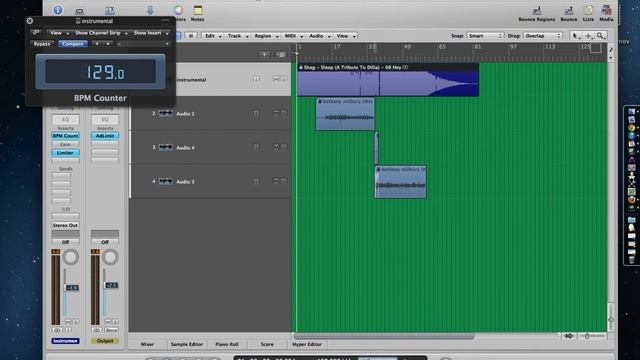Toggle Bypass in BPM Counter plugin
640x360 pixels.
click(42, 44)
